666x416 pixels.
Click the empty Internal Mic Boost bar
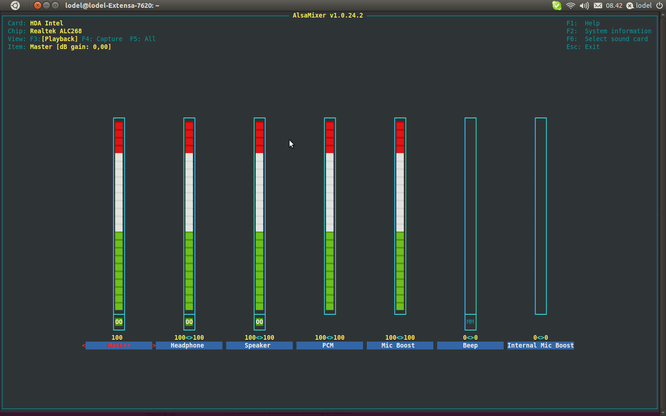coord(541,216)
